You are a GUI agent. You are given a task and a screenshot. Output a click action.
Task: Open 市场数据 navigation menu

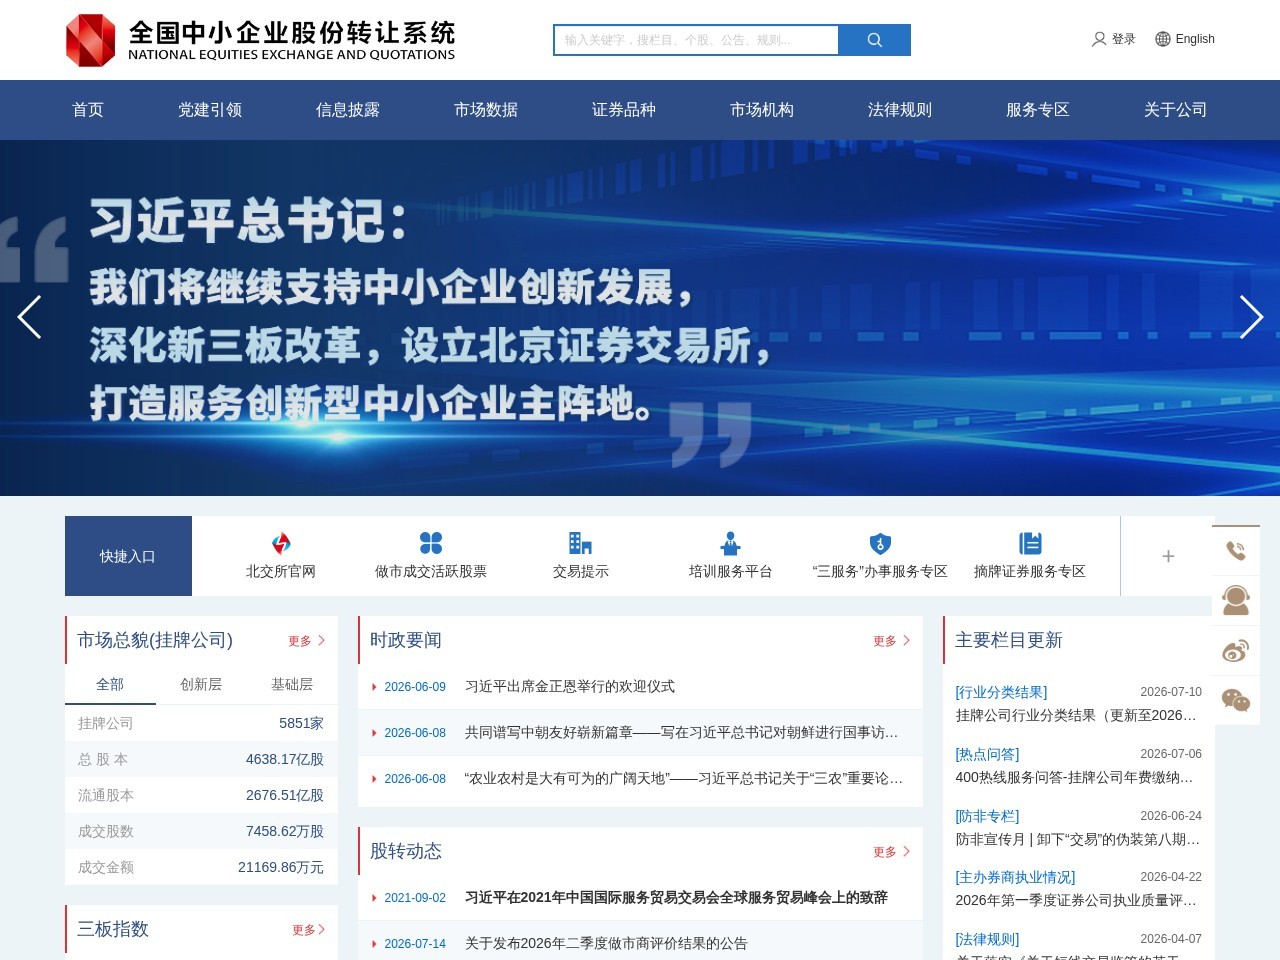[x=486, y=110]
